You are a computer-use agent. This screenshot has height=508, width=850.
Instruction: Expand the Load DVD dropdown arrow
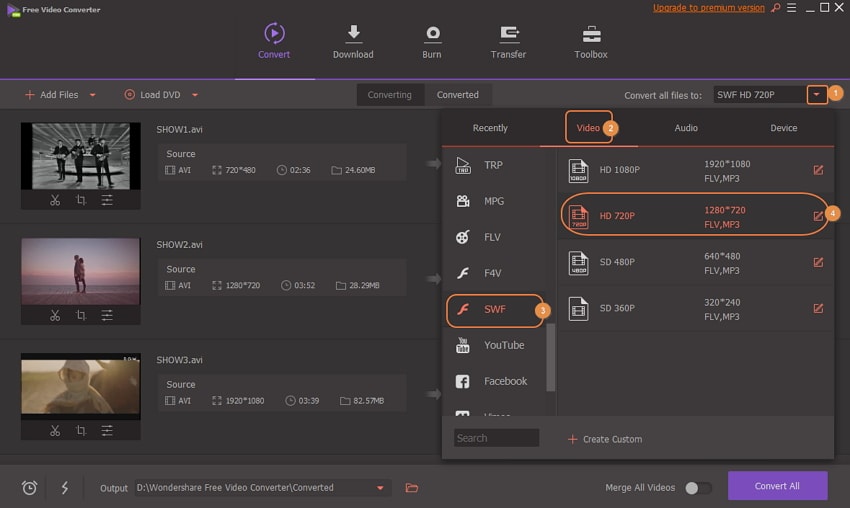pyautogui.click(x=195, y=95)
